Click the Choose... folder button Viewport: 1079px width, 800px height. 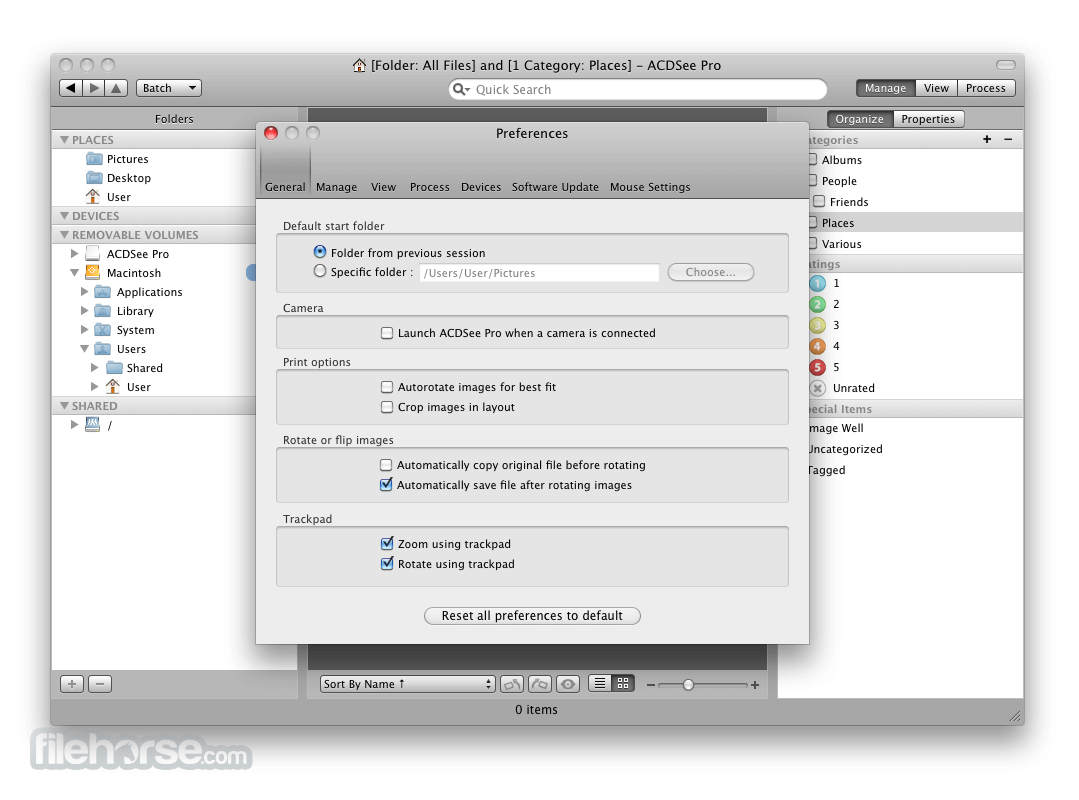point(710,272)
